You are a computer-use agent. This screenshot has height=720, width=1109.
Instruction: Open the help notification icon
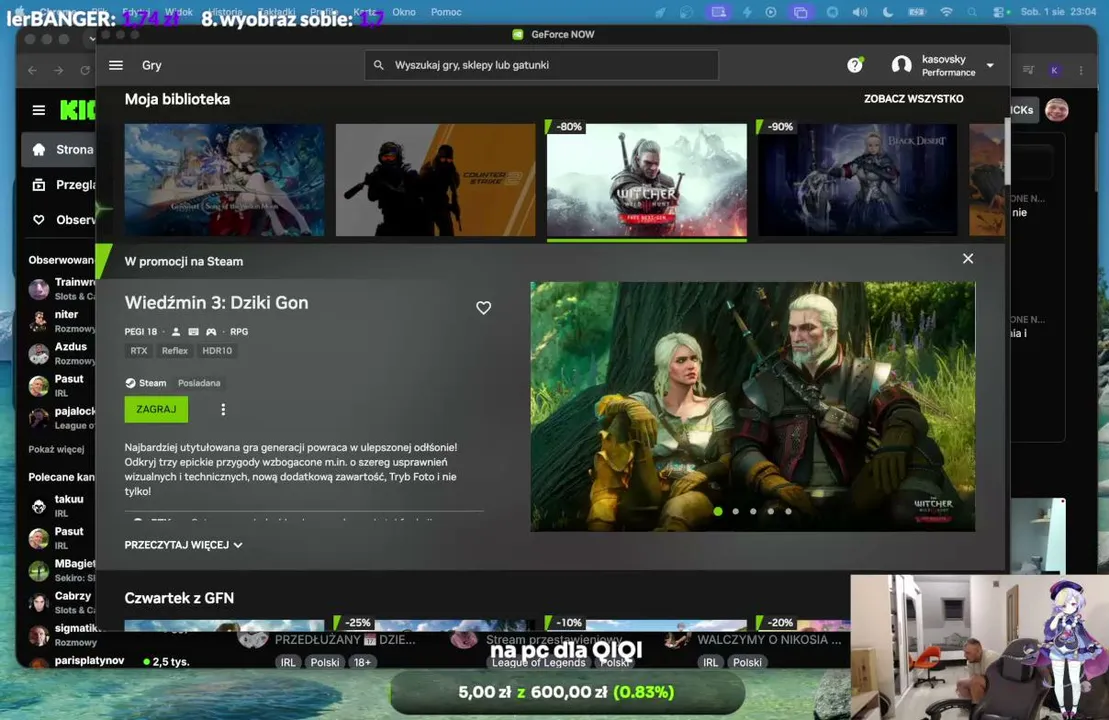coord(855,65)
